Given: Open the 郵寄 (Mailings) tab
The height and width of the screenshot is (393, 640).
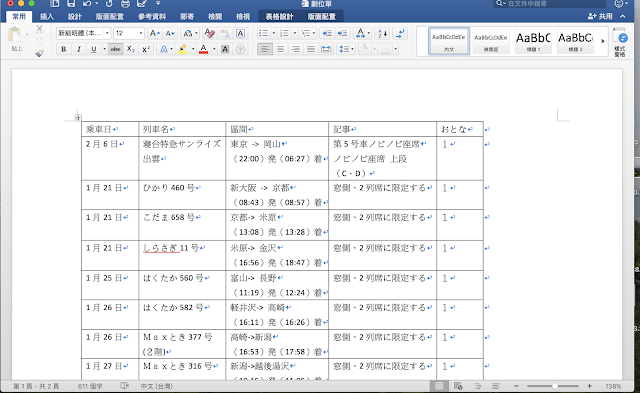Looking at the screenshot, I should pos(187,16).
